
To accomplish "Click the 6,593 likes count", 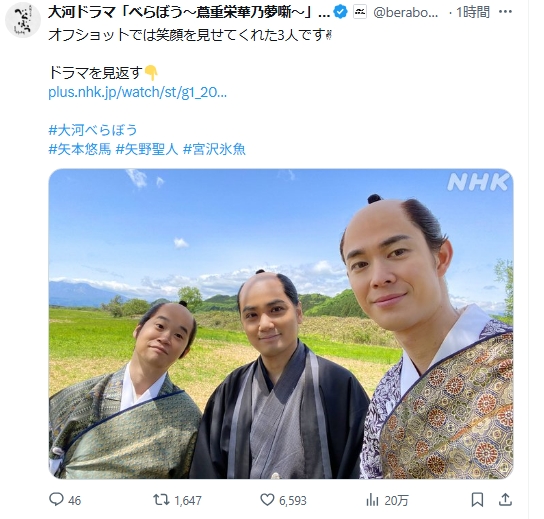I will click(x=293, y=501).
